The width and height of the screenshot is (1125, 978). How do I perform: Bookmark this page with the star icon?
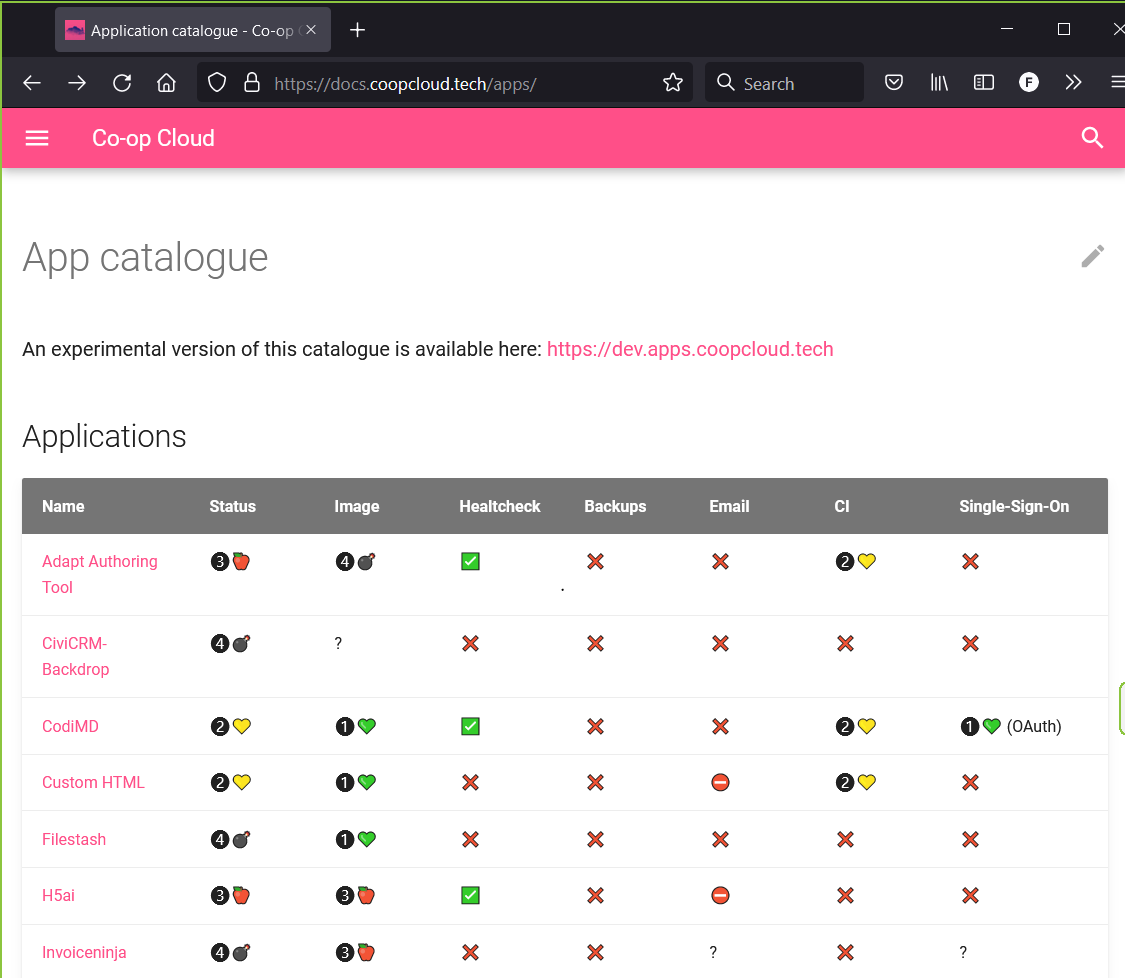[x=673, y=83]
